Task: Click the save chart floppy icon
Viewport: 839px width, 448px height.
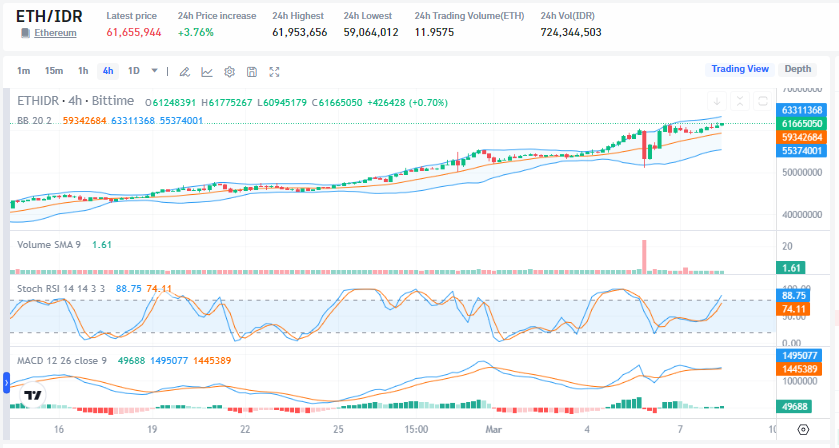Action: [252, 71]
